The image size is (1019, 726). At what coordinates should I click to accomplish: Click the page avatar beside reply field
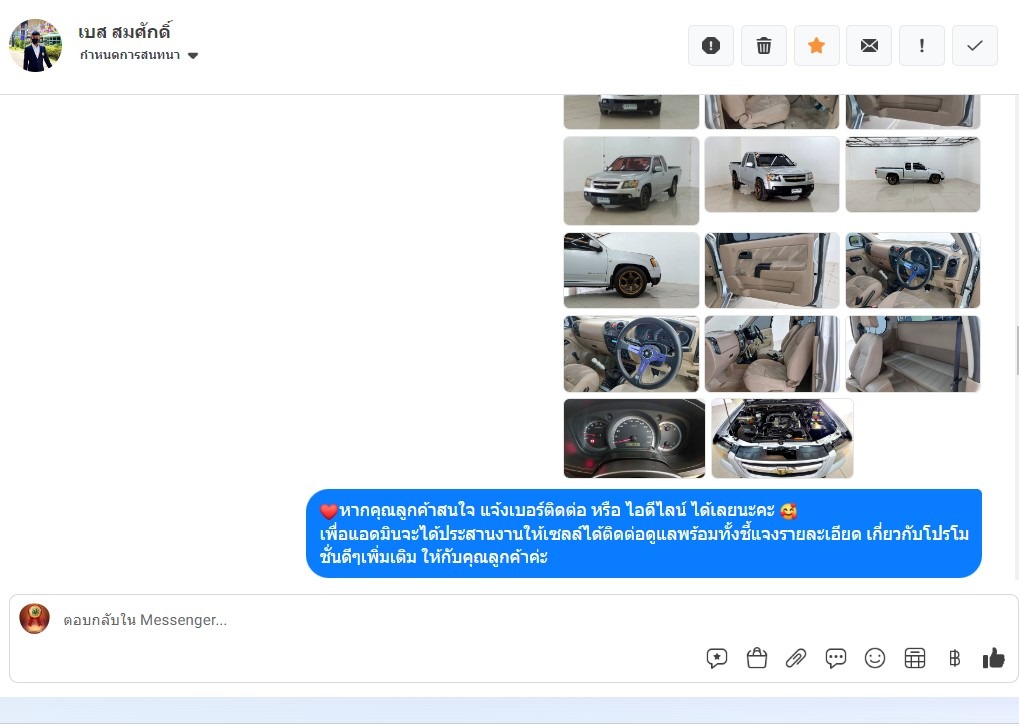[34, 619]
